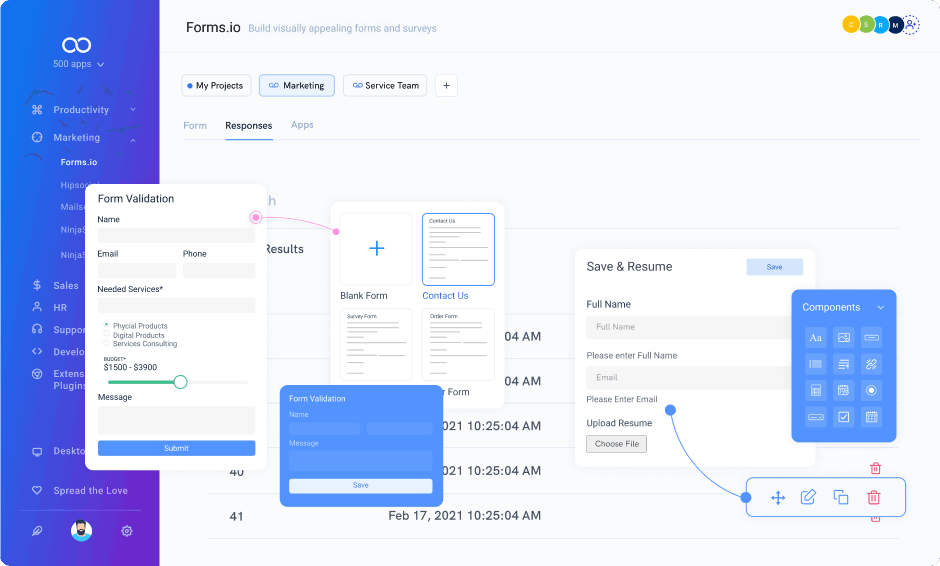Viewport: 940px width, 566px height.
Task: Add the calendar date component in bottom row
Action: [x=872, y=417]
